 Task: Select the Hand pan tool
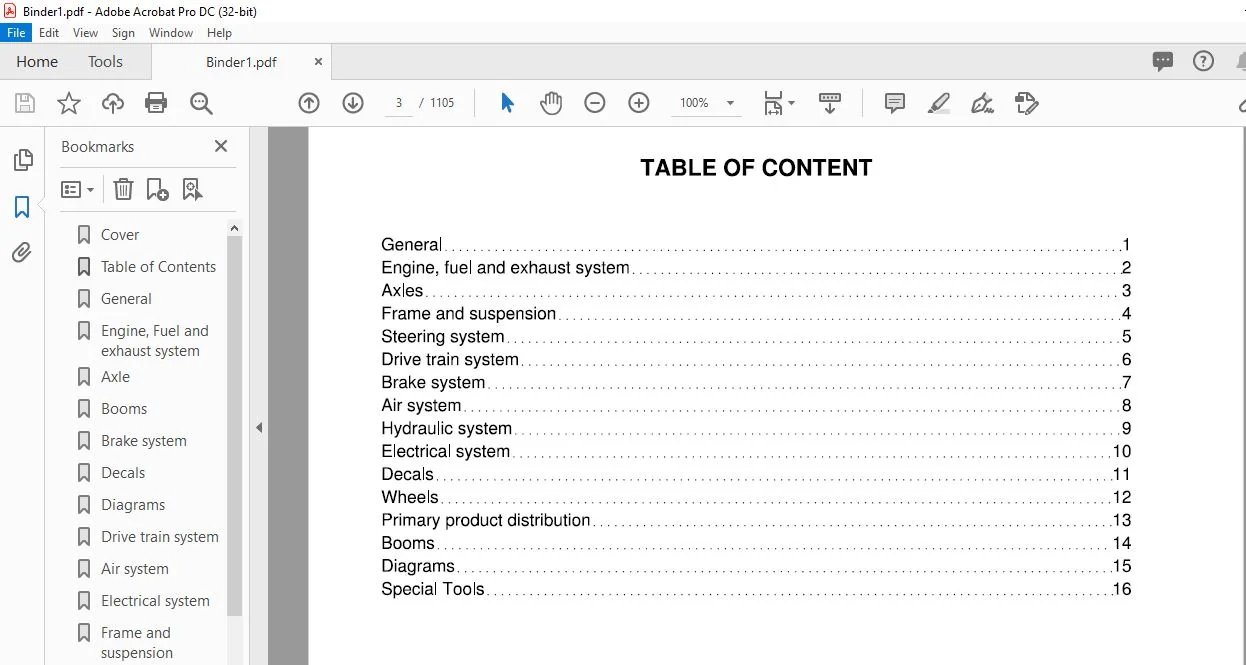tap(551, 103)
